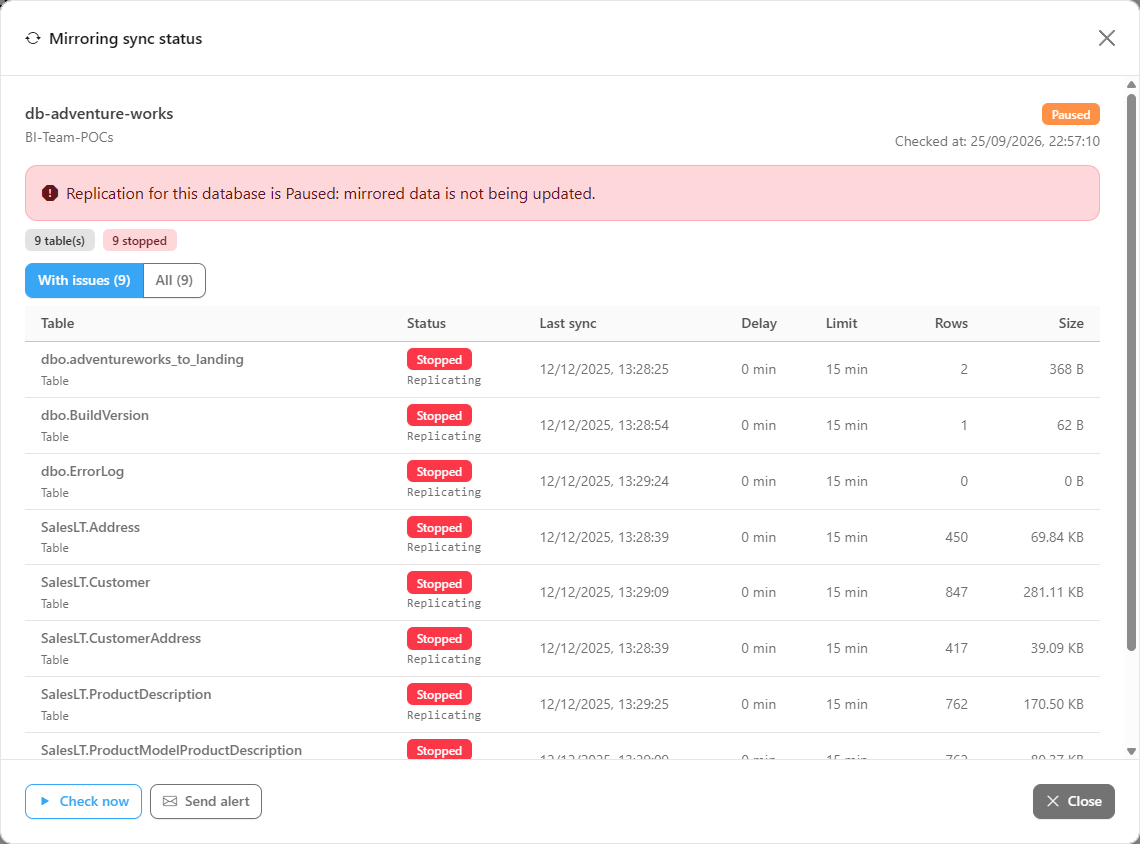This screenshot has width=1140, height=844.
Task: Click the scrollbar down arrow
Action: [x=1131, y=752]
